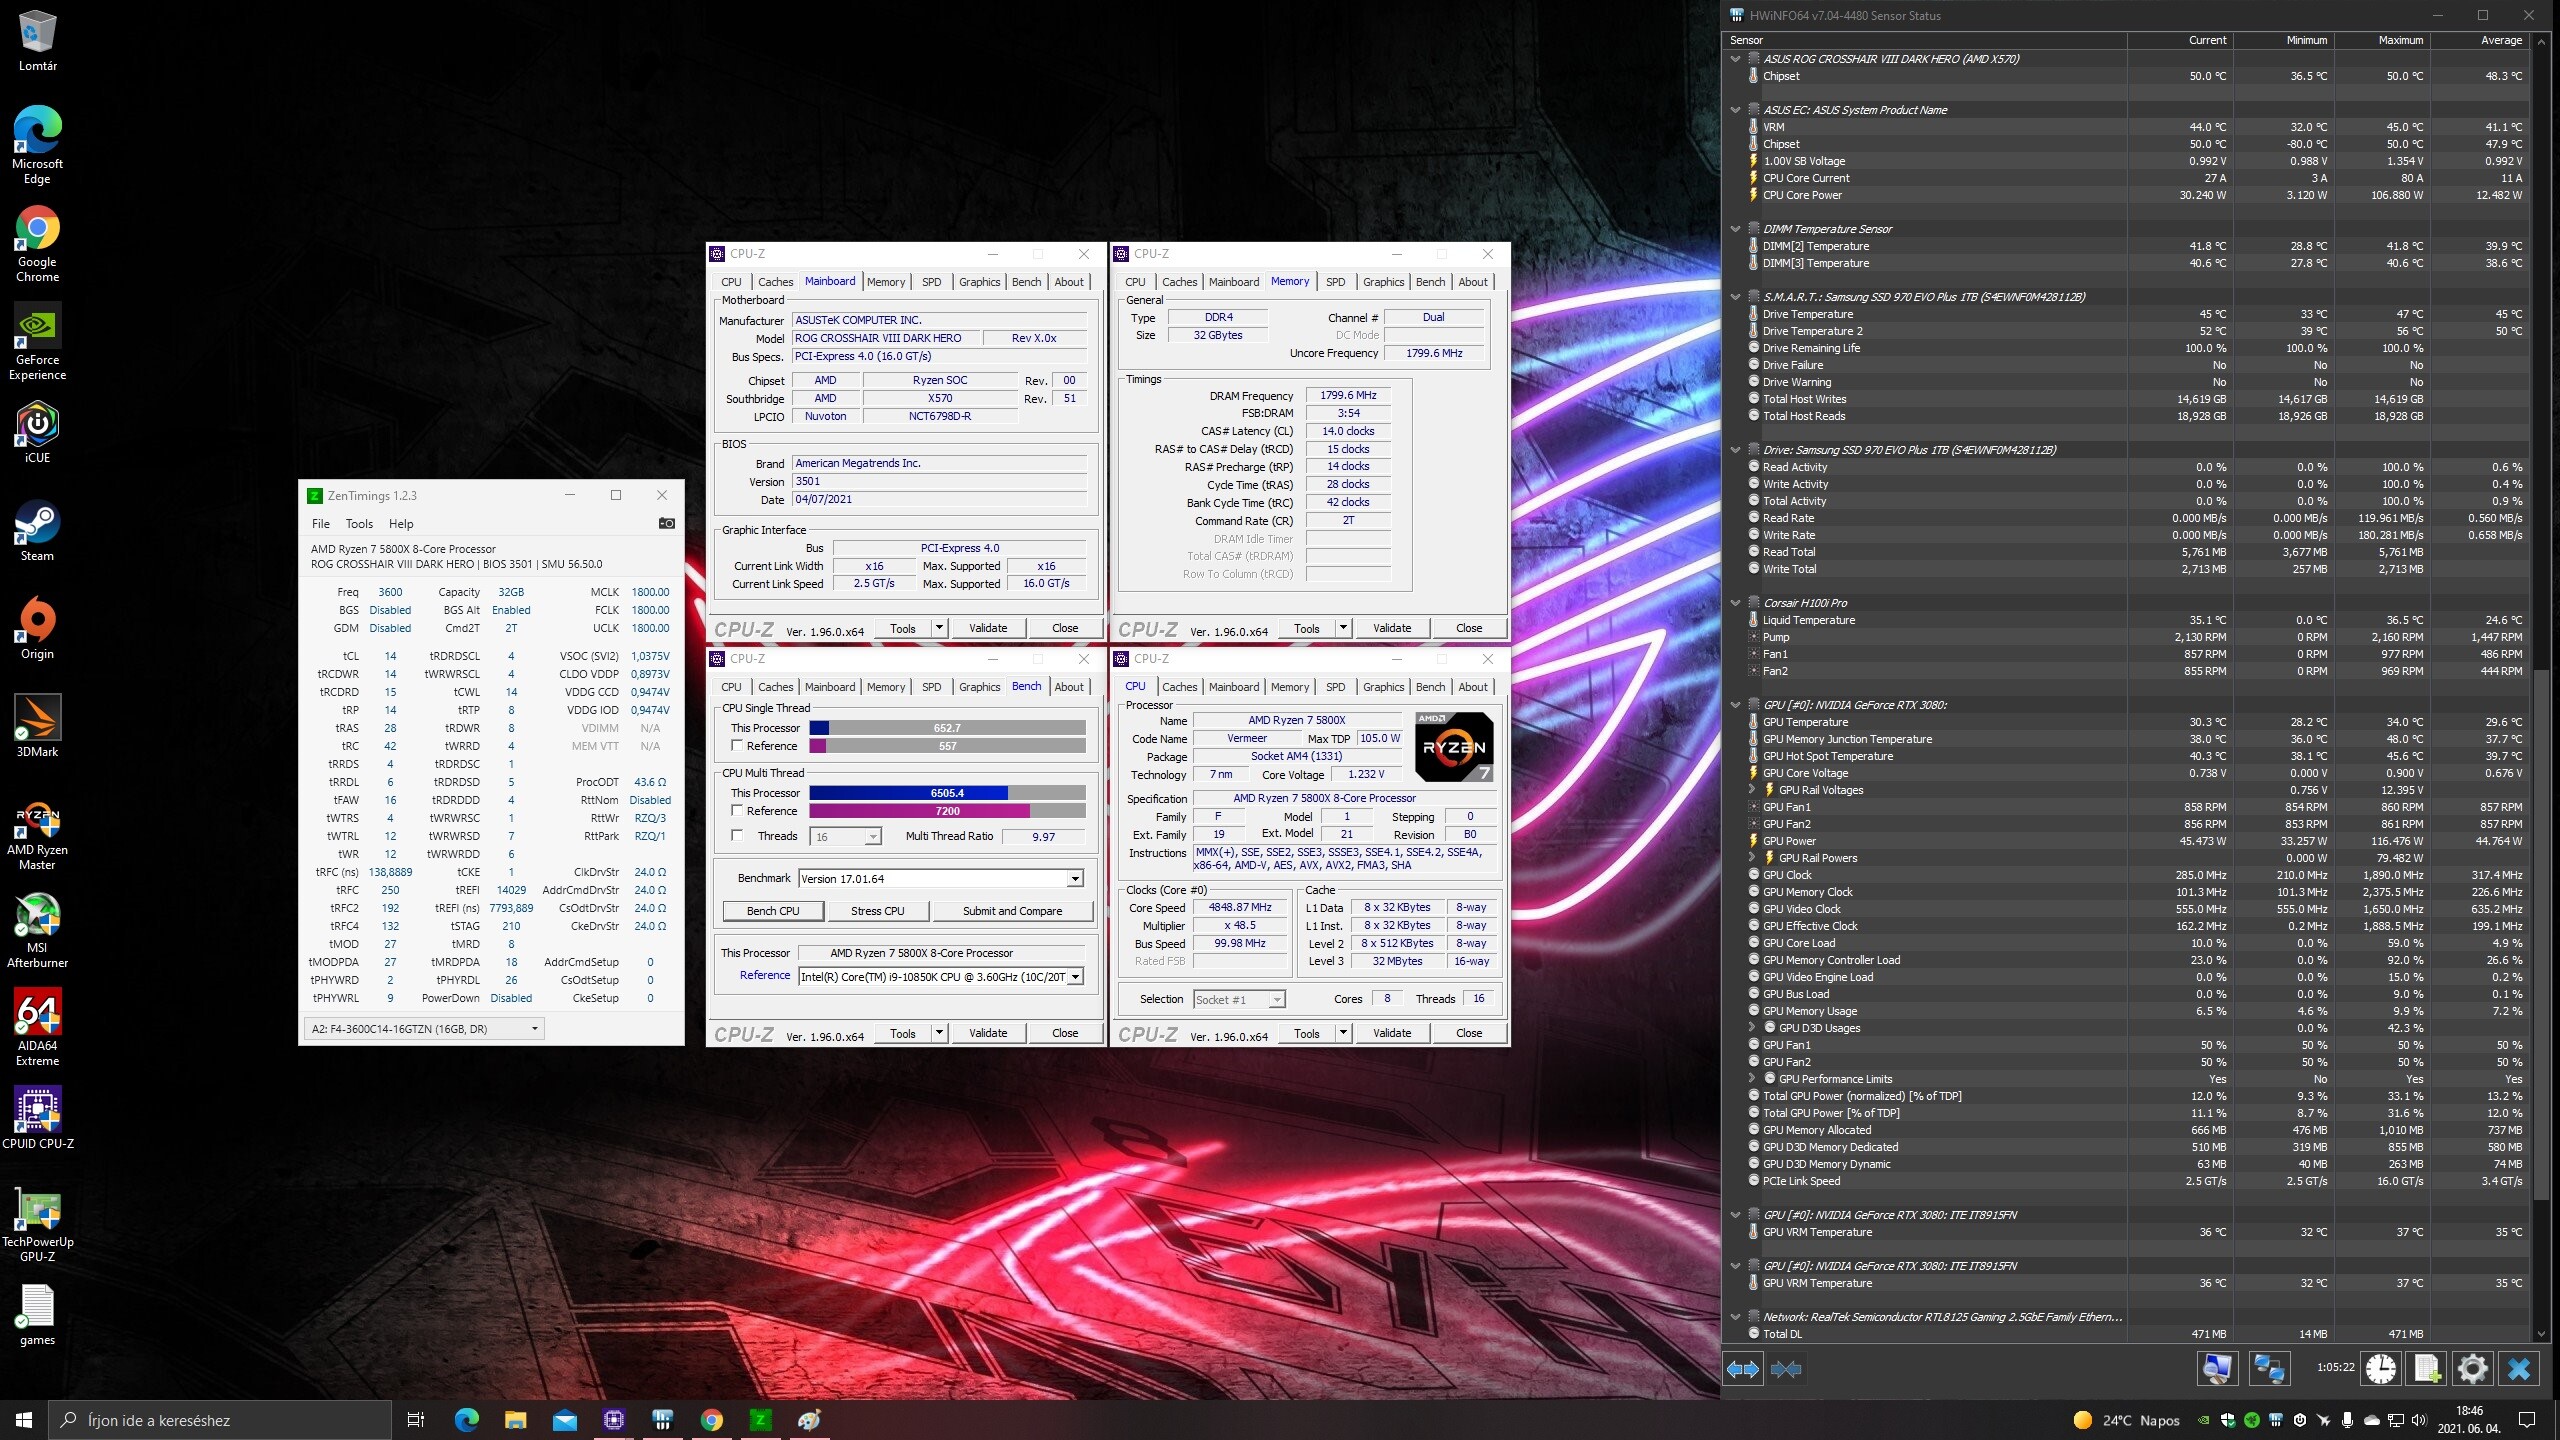Click the HWiNFO network computers icon
This screenshot has height=1440, width=2560.
tap(2269, 1369)
